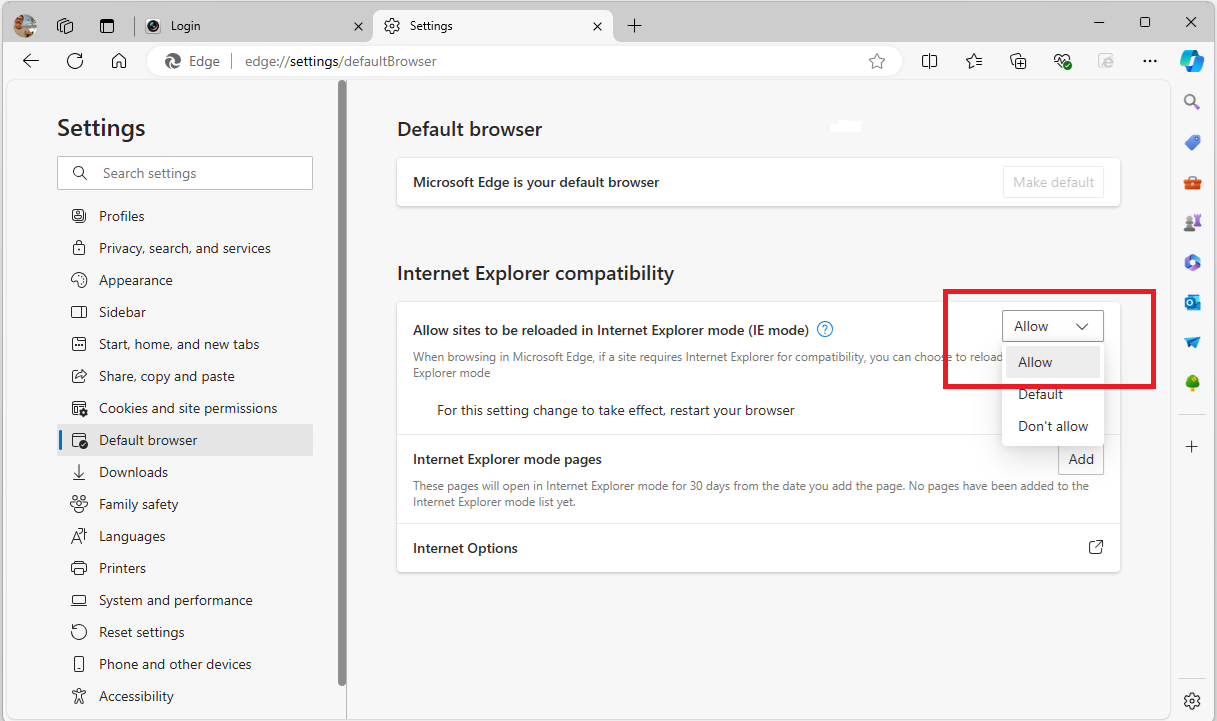Viewport: 1217px width, 721px height.
Task: Open the Workspaces icon in title bar
Action: click(66, 26)
